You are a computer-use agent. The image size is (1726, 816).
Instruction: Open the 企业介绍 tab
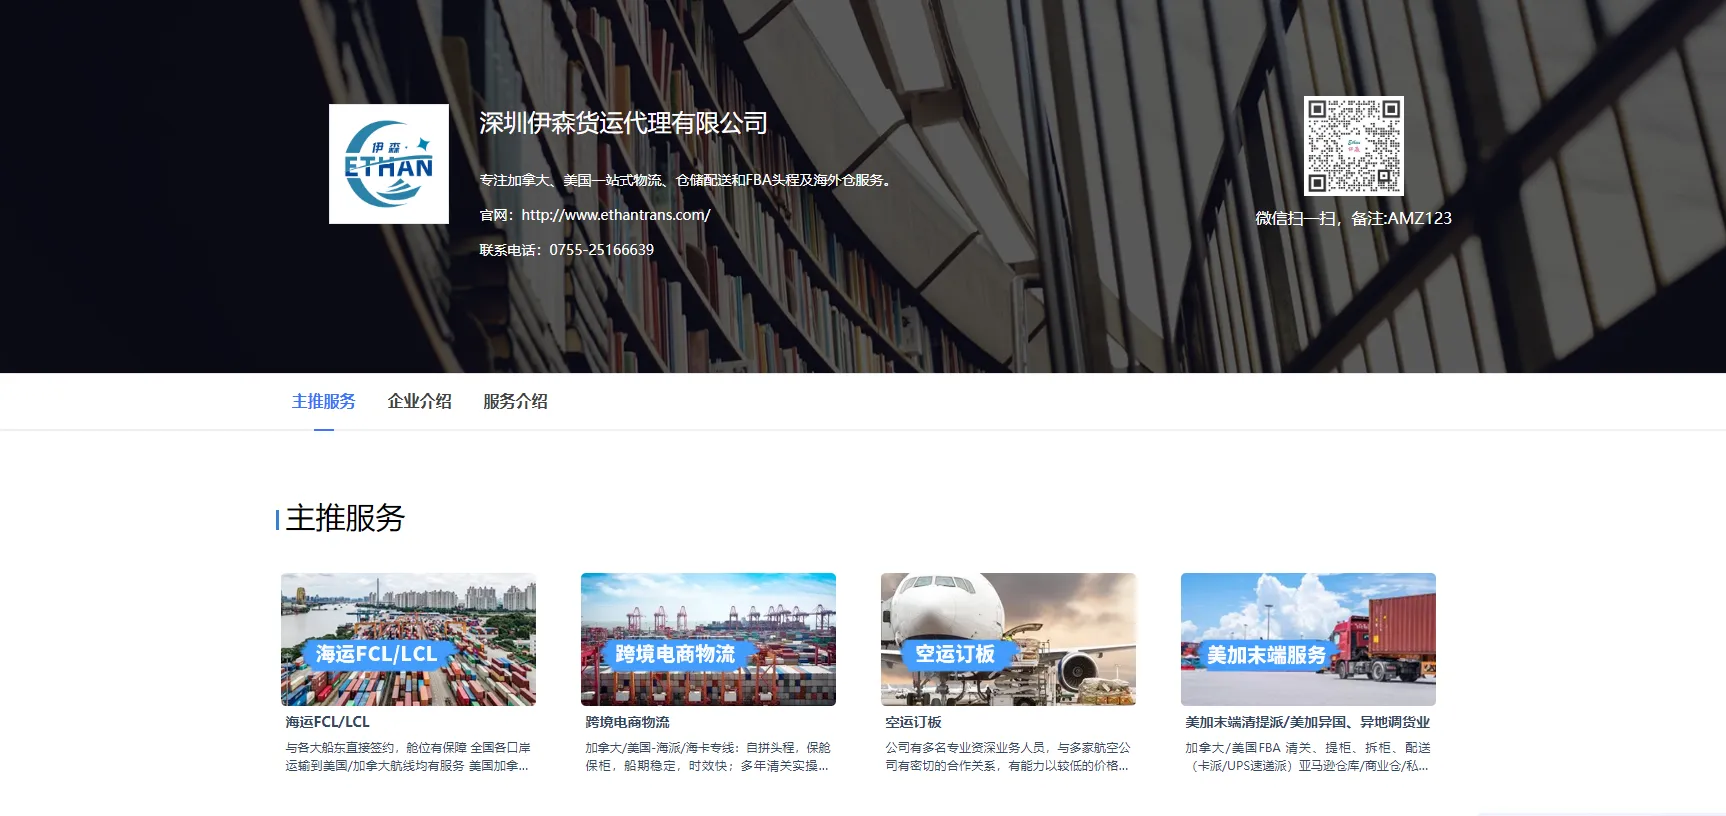pos(419,401)
